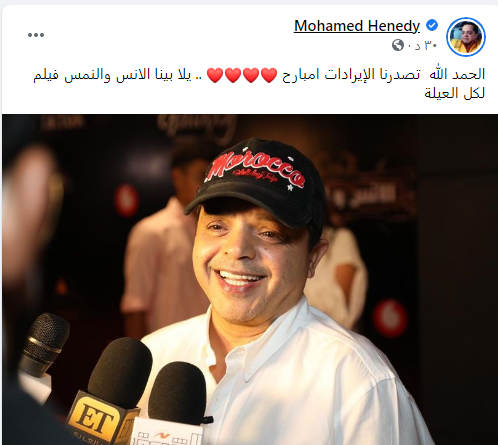
Task: Click the red heart emojis in caption
Action: (x=242, y=75)
